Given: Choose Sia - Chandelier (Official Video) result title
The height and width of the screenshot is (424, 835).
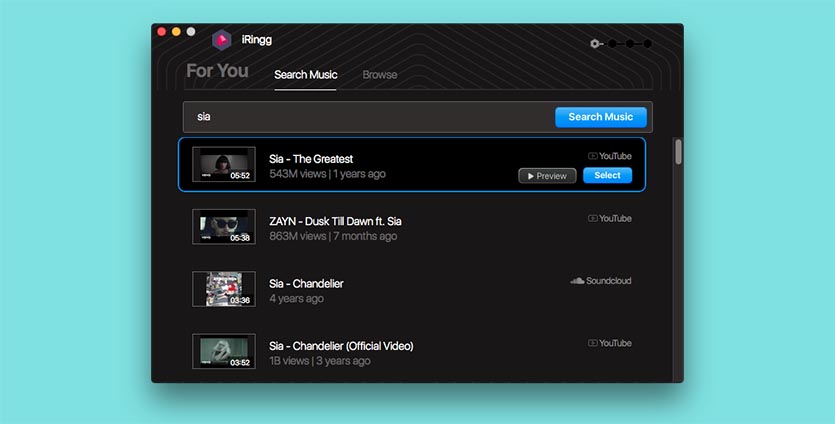Looking at the screenshot, I should [x=341, y=346].
